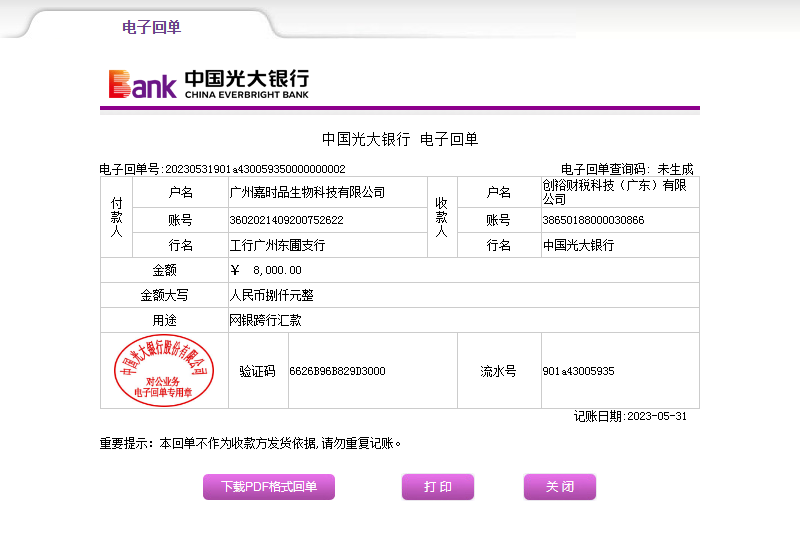Click the 重要提示 notice line
Viewport: 800px width, 534px height.
point(251,443)
